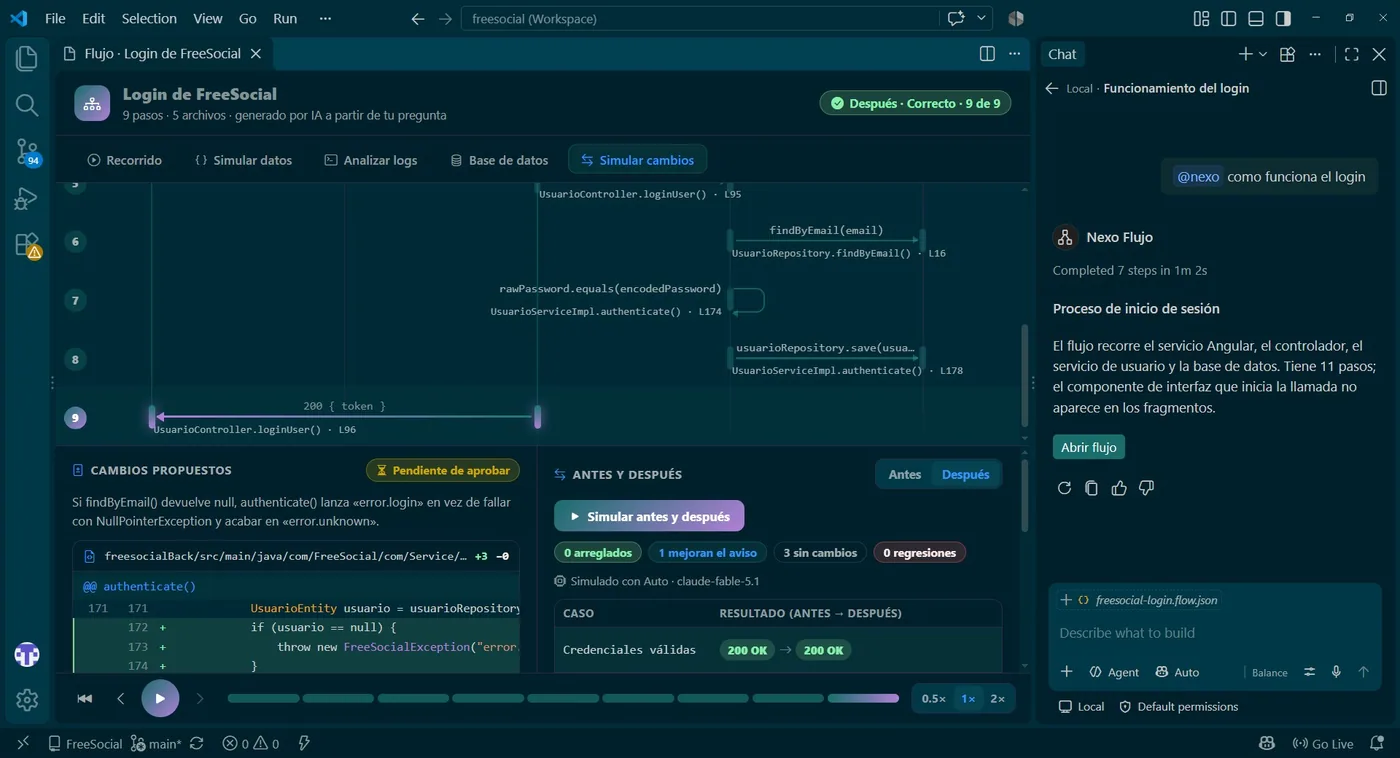This screenshot has width=1400, height=758.
Task: Focus the Describe what to build input
Action: 1214,633
